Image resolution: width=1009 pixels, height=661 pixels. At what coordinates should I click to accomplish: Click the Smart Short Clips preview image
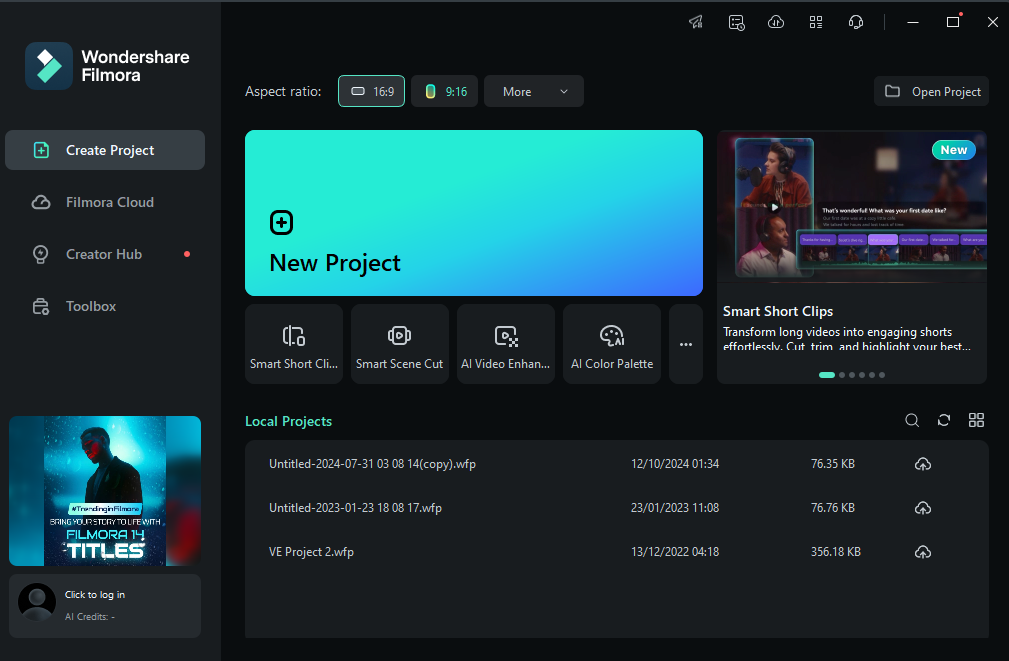(852, 207)
